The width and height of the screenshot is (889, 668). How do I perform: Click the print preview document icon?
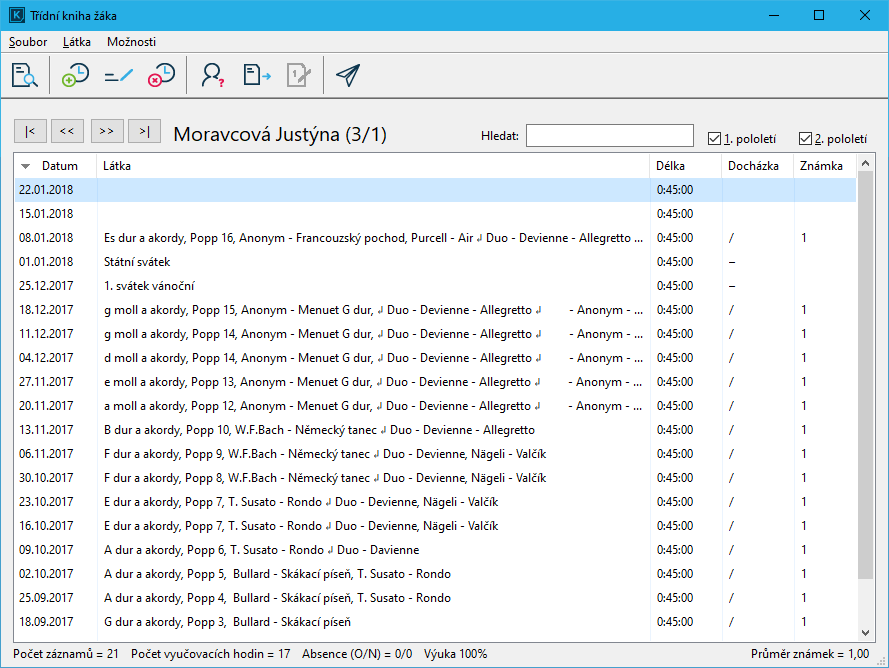click(x=25, y=76)
